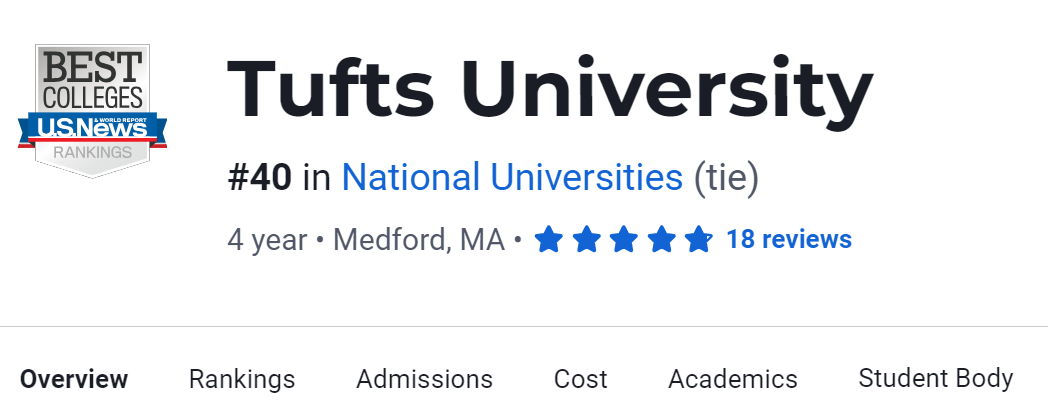Go to the Admissions tab
The image size is (1048, 415).
[424, 380]
